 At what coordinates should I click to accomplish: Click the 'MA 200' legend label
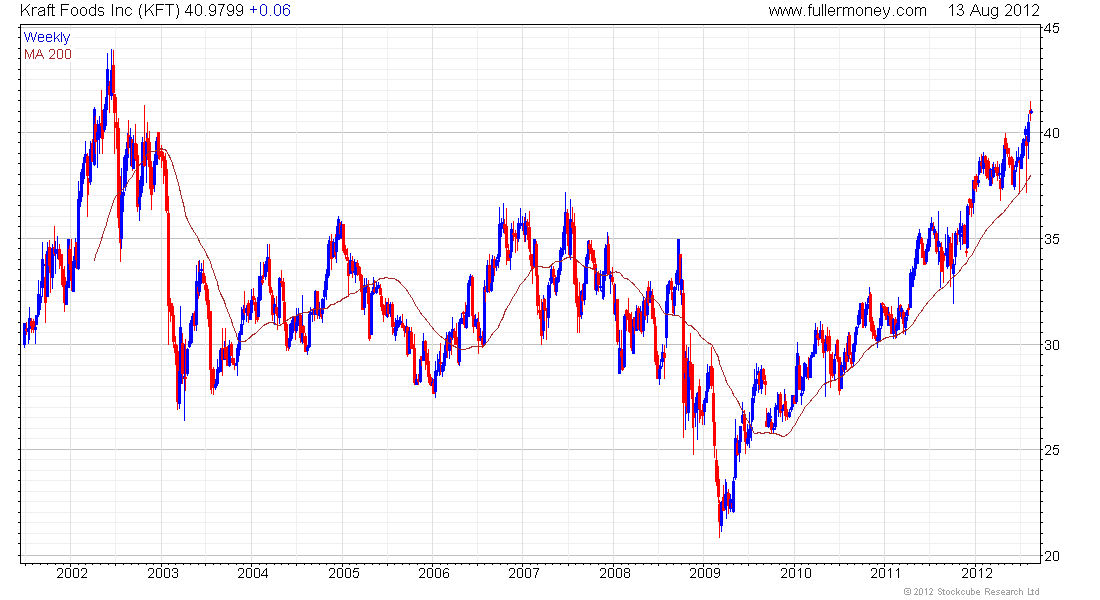(48, 54)
